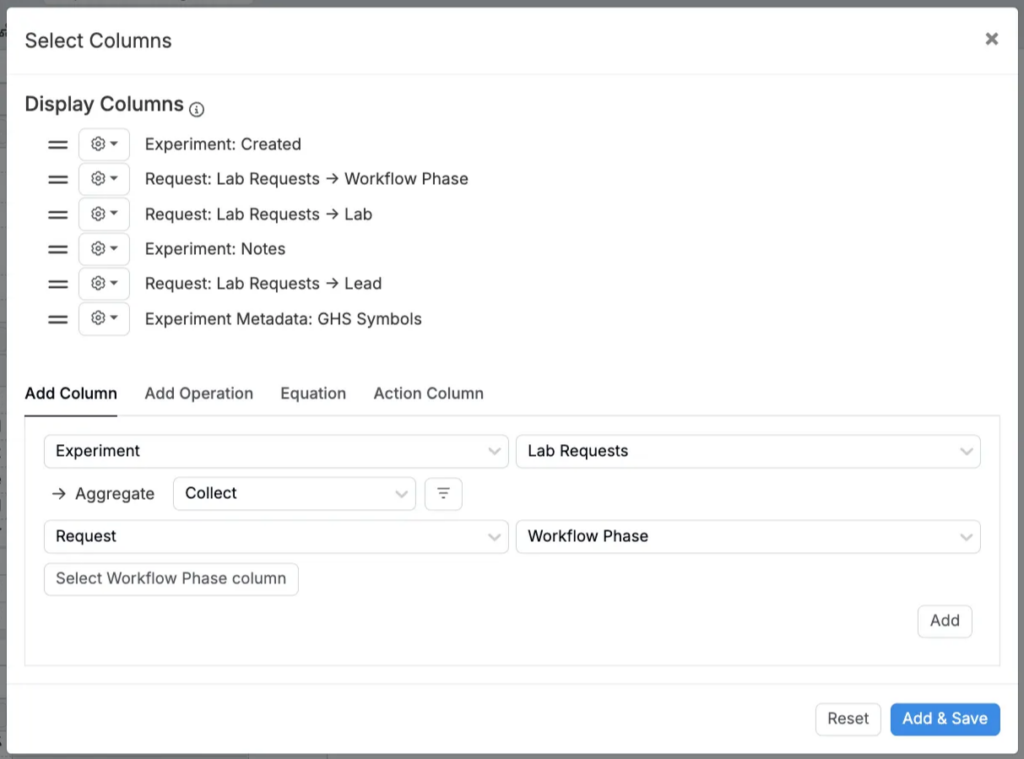Open gear menu for GHS Symbols column
Image resolution: width=1024 pixels, height=759 pixels.
coord(104,319)
